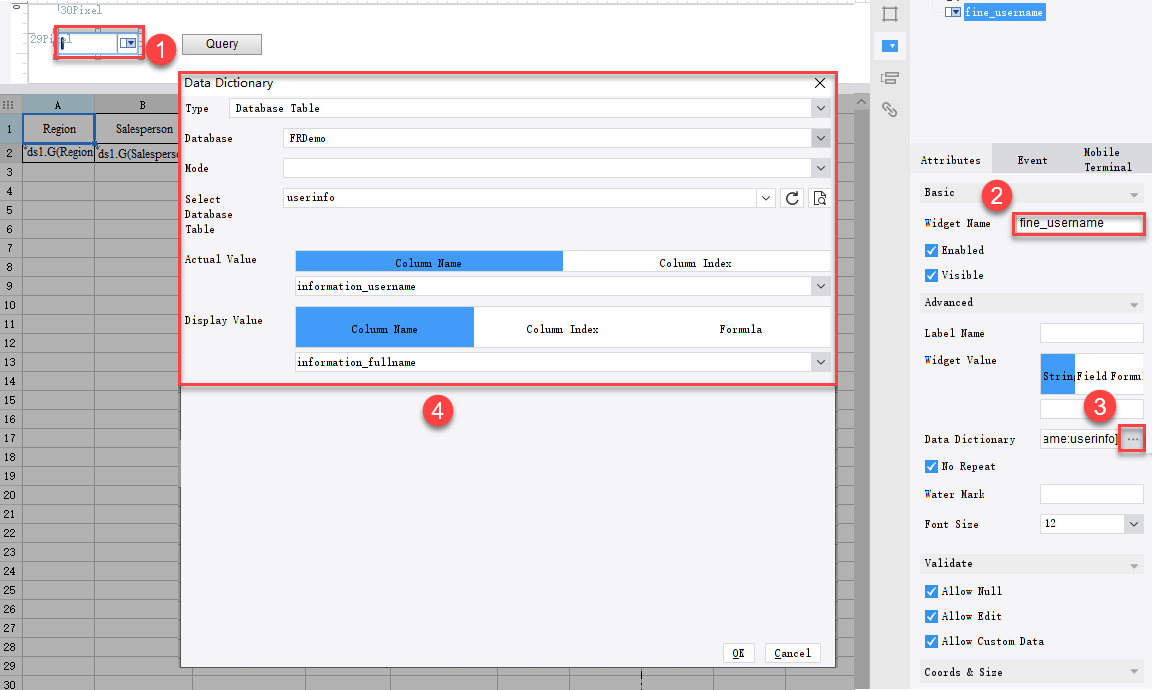The width and height of the screenshot is (1152, 690).
Task: Open the blue widget settings sidebar icon
Action: (x=890, y=46)
